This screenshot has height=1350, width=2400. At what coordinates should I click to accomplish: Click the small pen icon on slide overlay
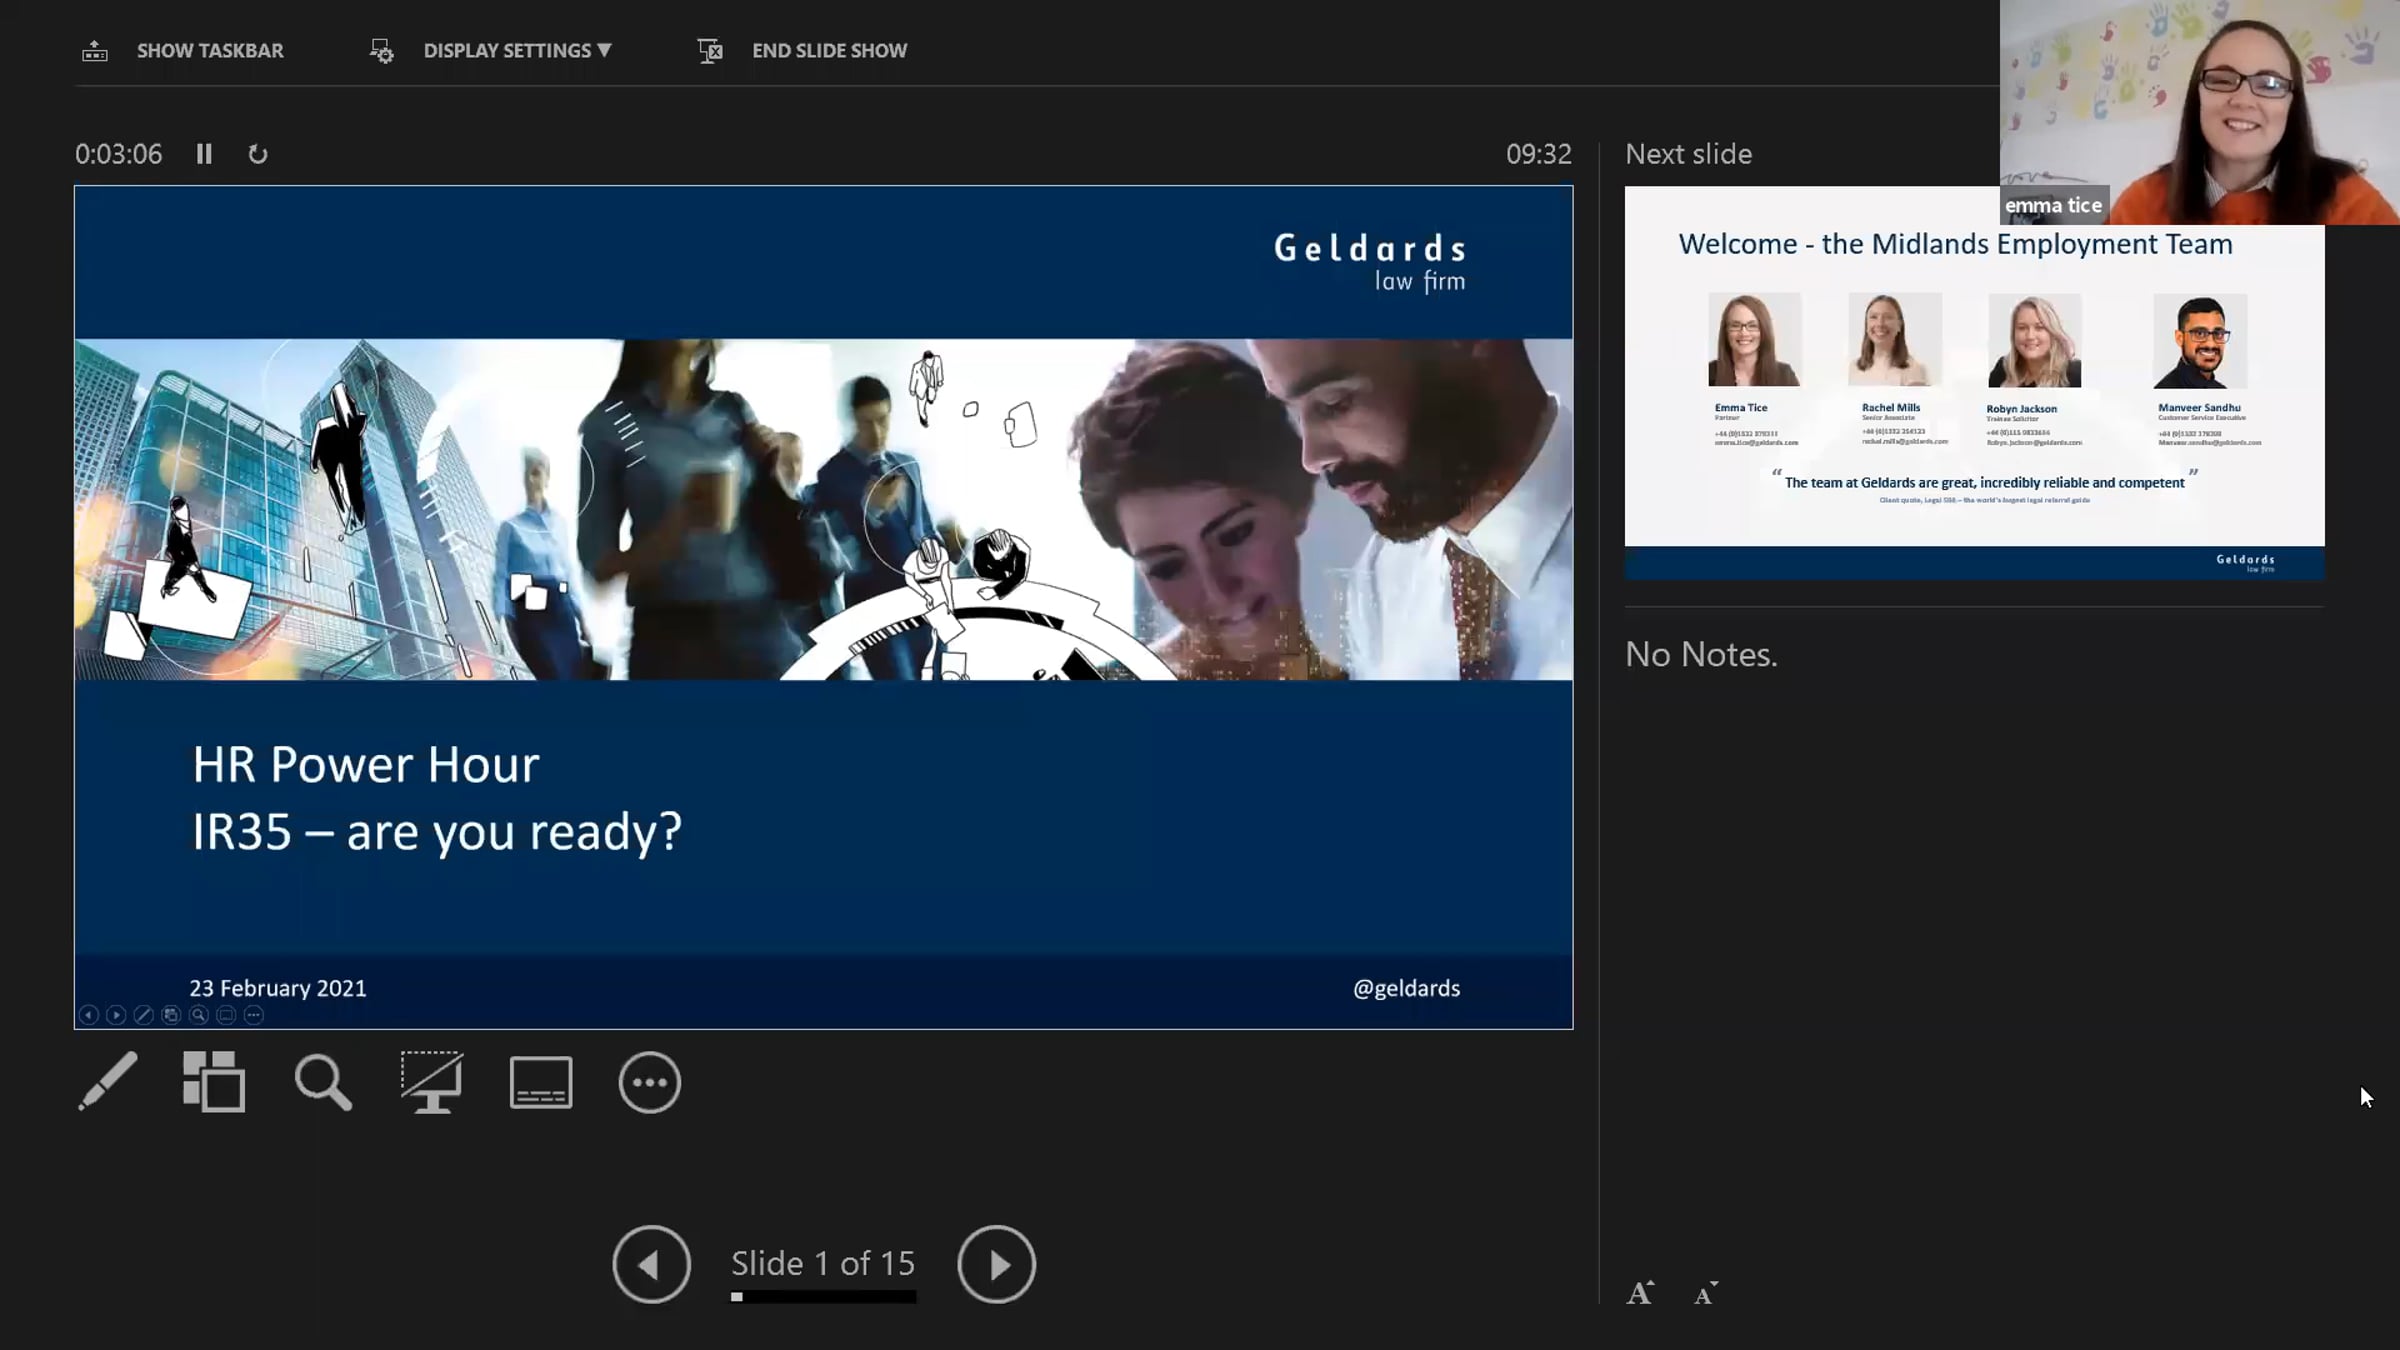[144, 1015]
